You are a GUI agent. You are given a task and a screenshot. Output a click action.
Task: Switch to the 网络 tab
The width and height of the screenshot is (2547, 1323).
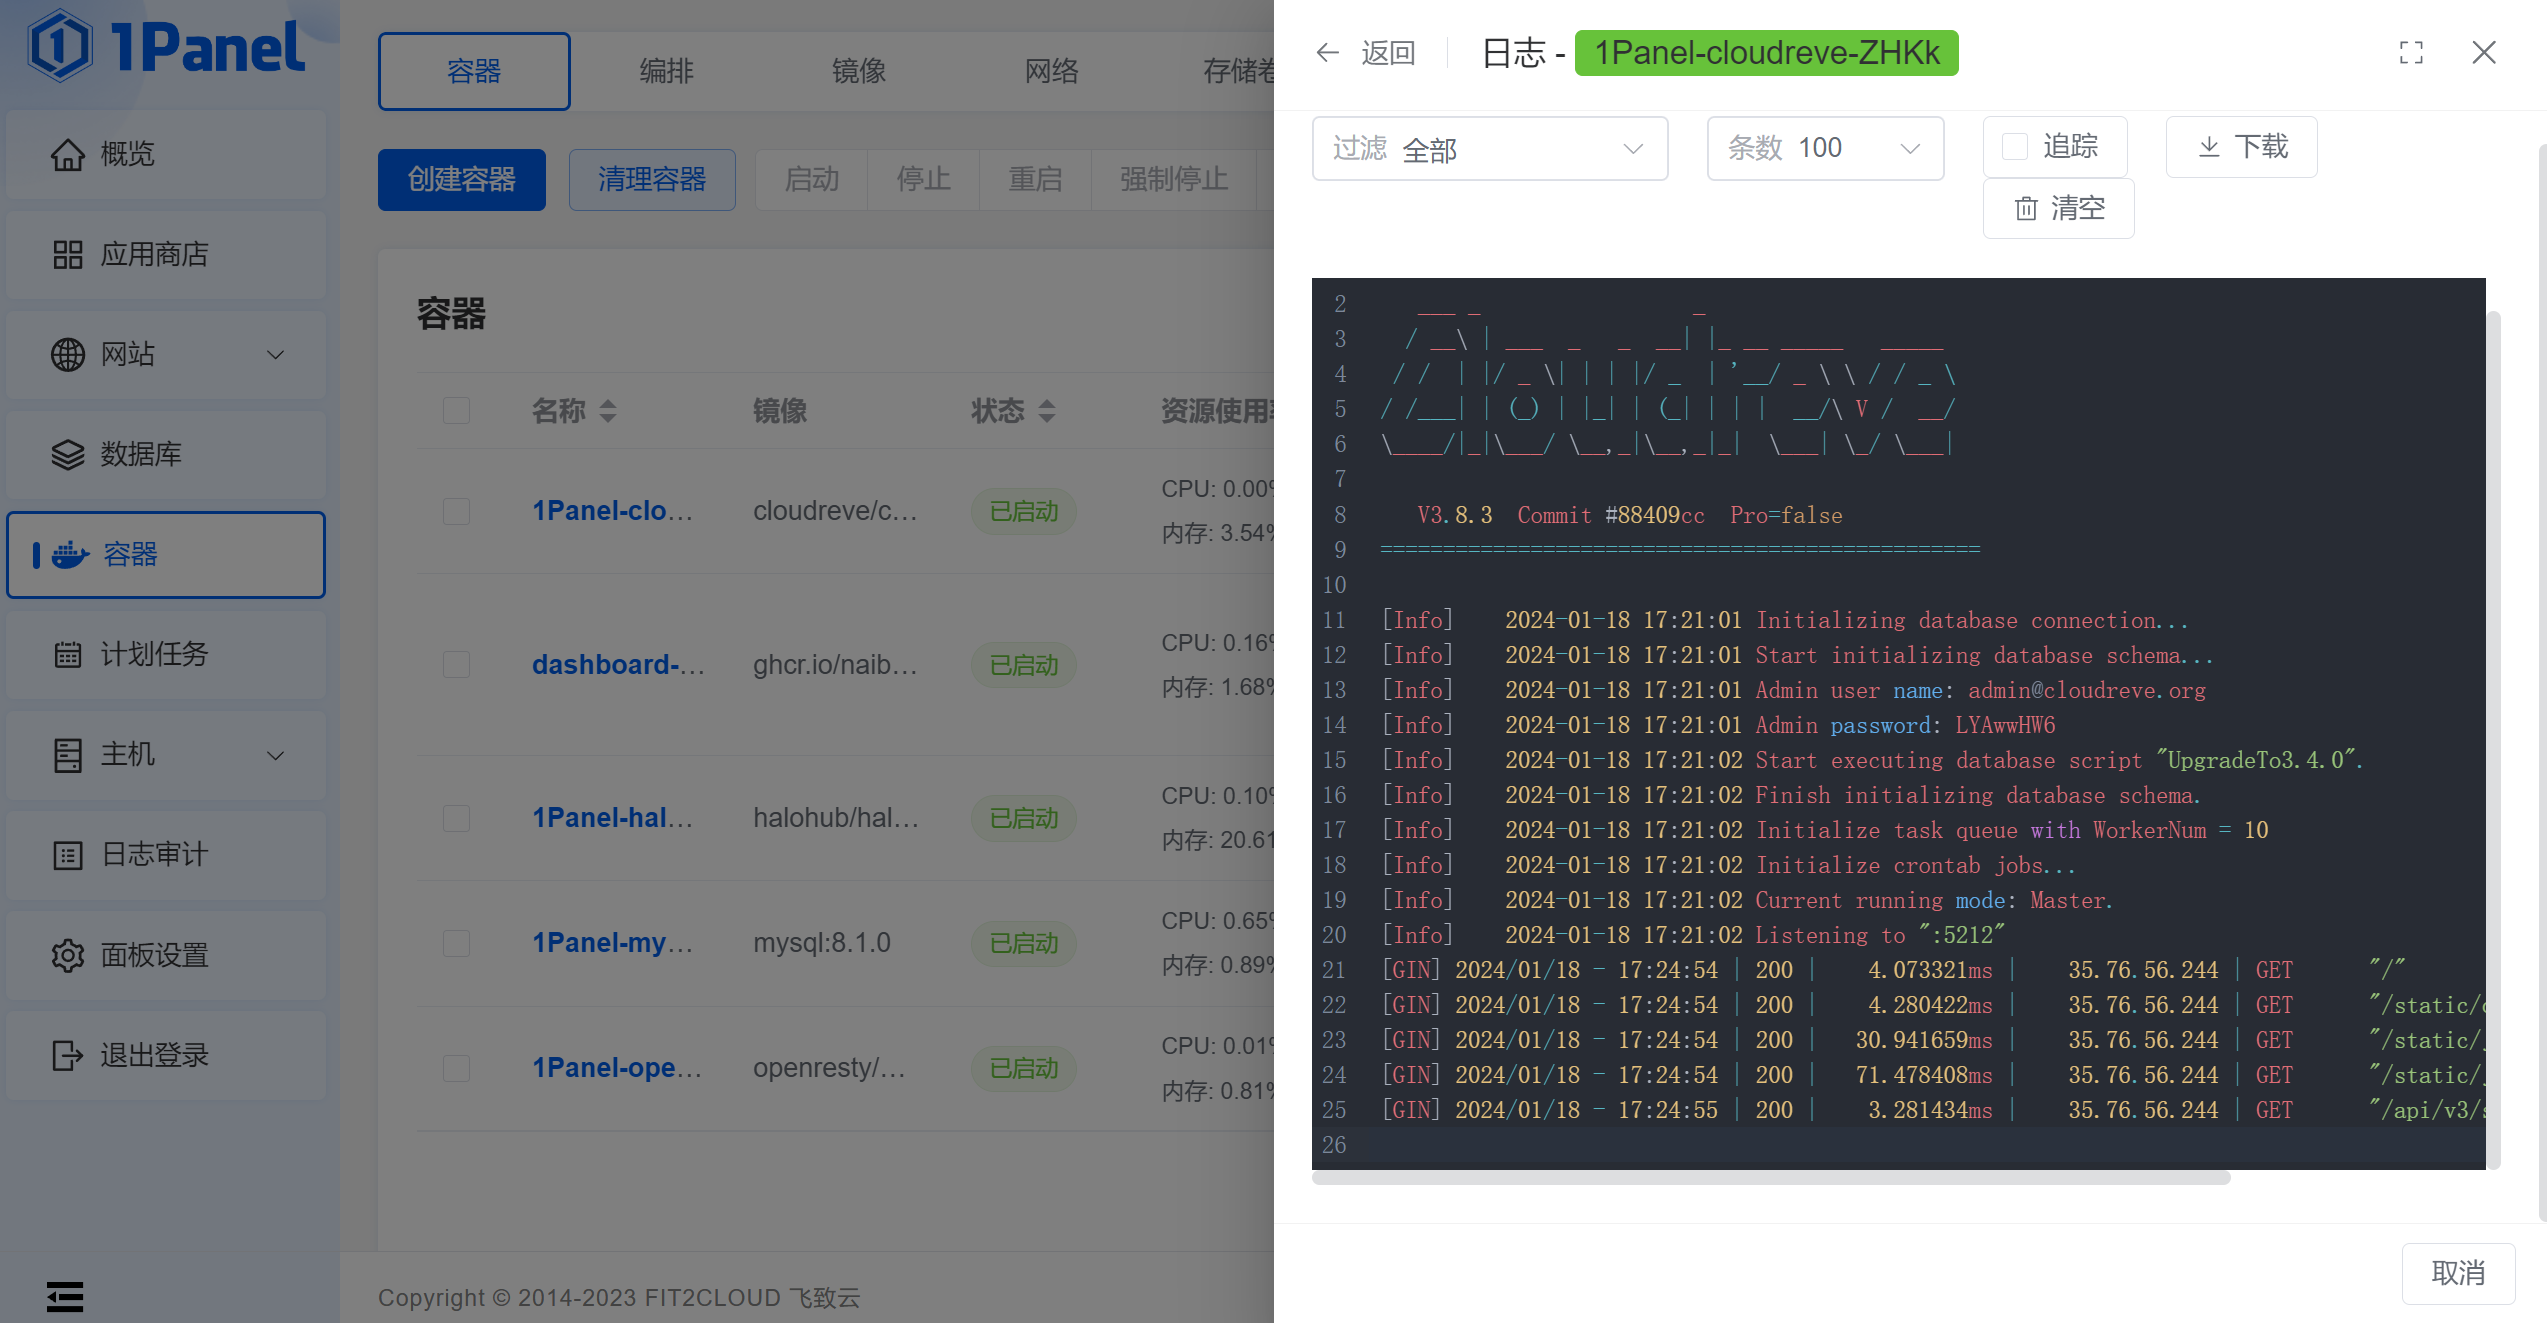point(1051,71)
